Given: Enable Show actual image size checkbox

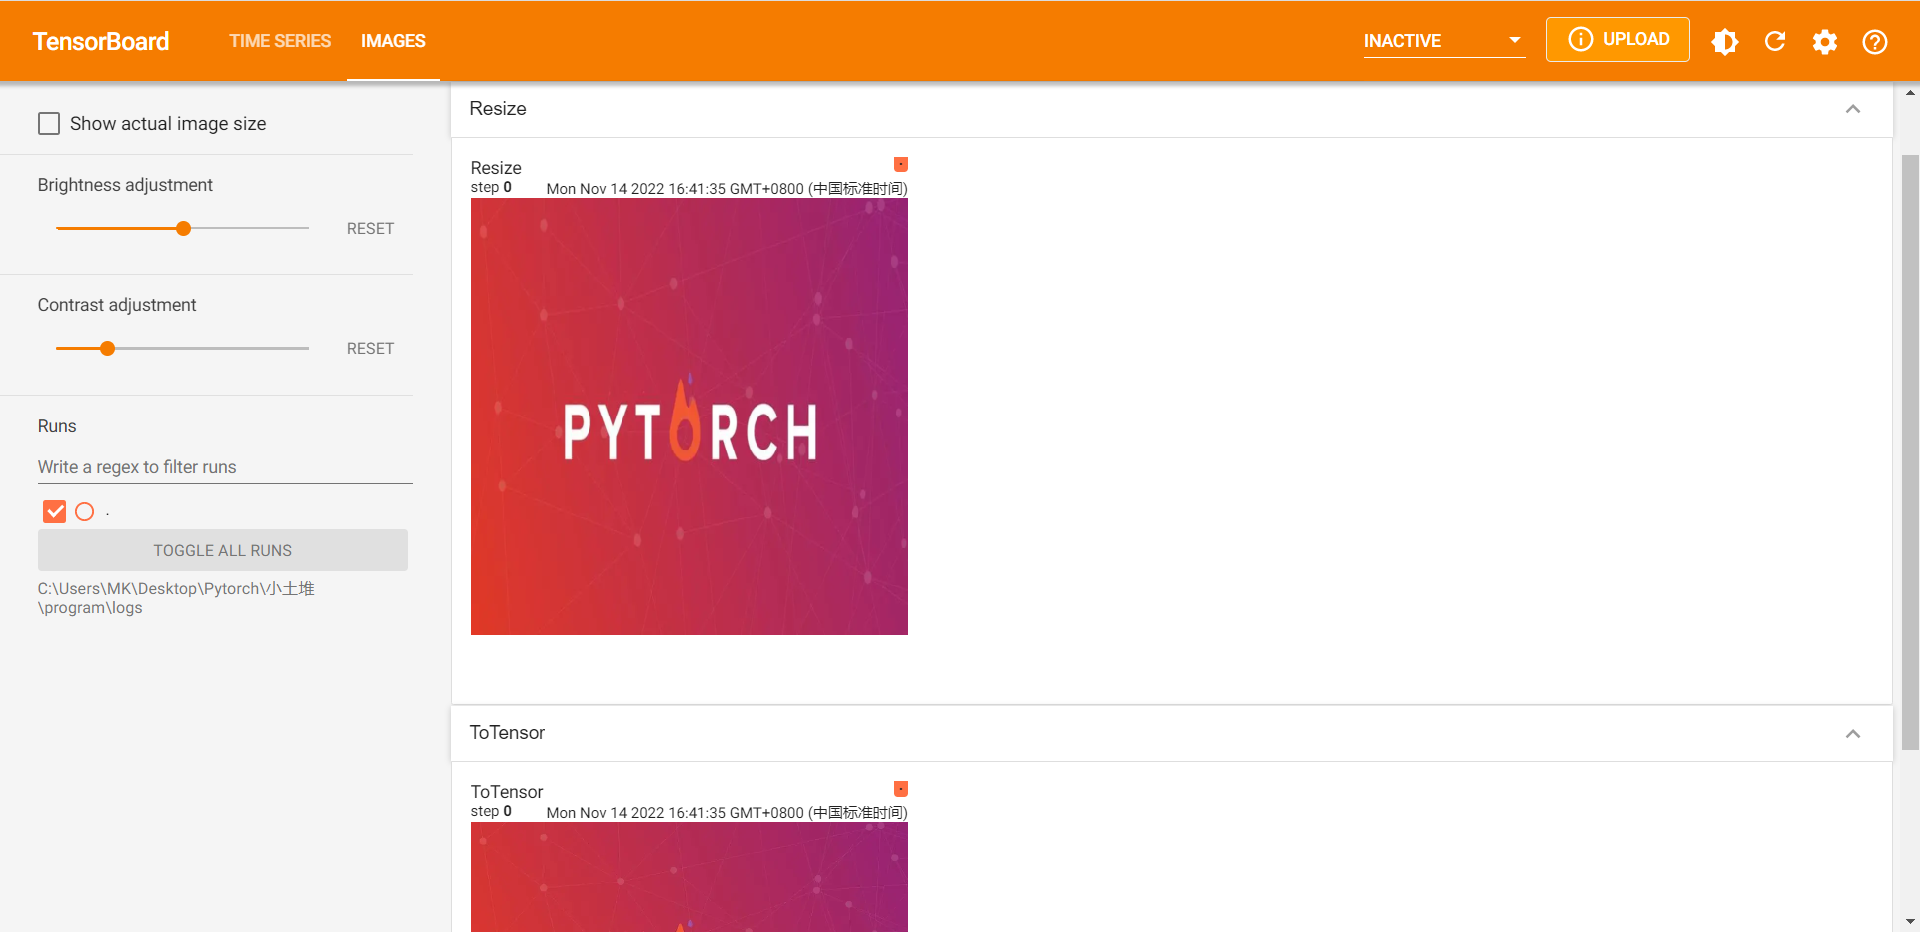Looking at the screenshot, I should tap(49, 123).
